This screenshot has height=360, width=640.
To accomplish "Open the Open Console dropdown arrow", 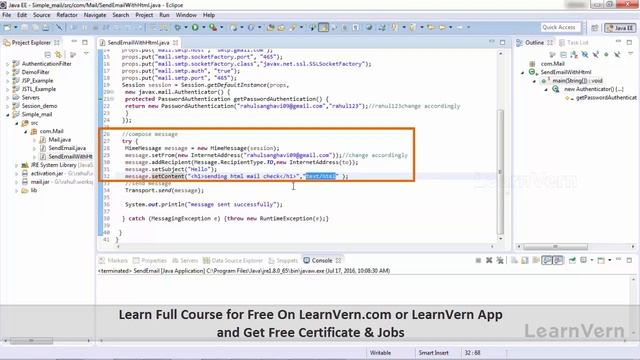I will (x=610, y=260).
